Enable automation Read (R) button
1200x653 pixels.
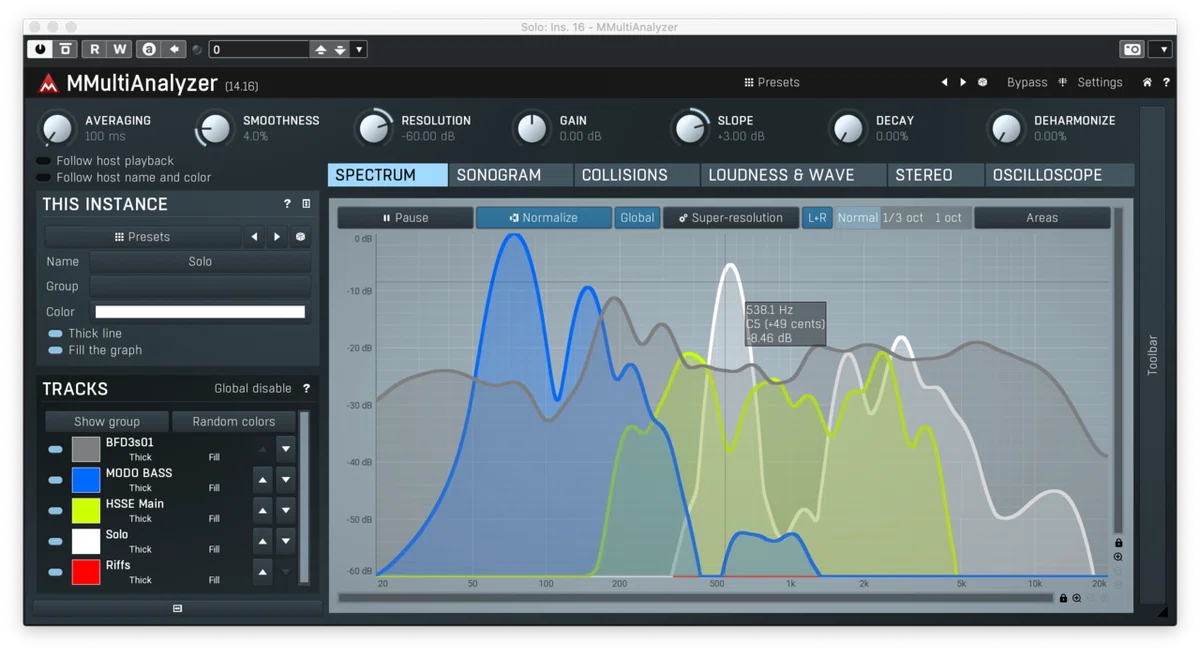pos(95,49)
